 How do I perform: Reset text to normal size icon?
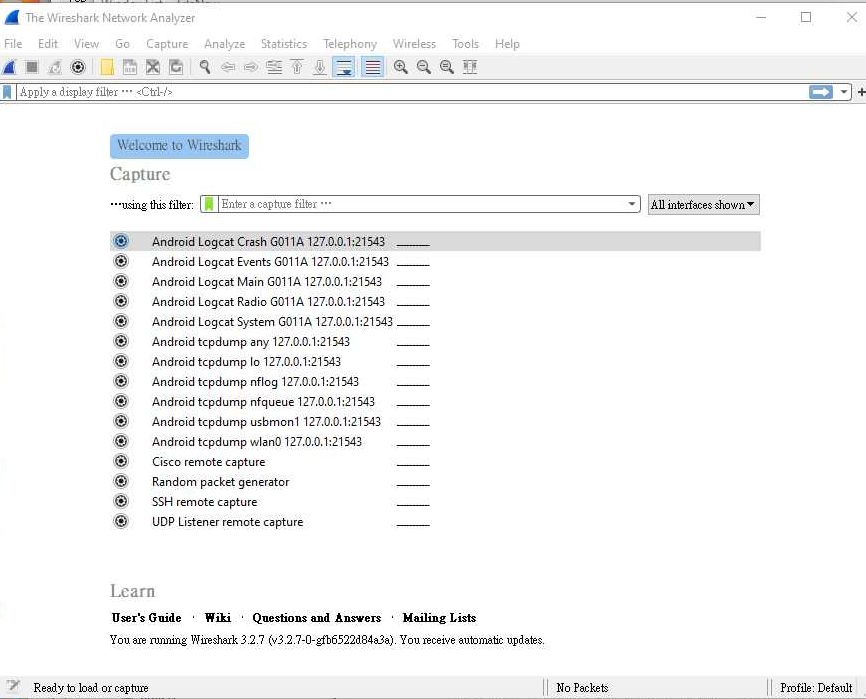click(x=447, y=67)
